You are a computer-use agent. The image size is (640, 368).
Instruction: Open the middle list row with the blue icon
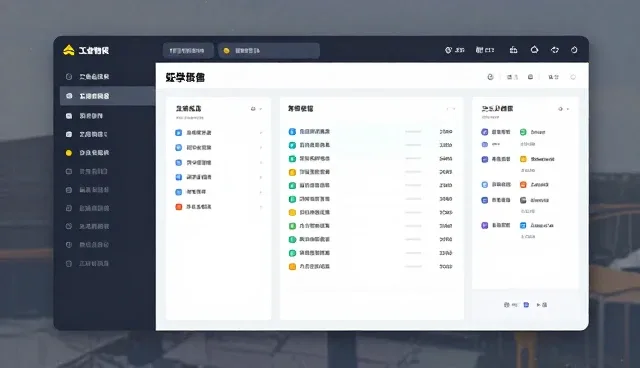tap(371, 131)
